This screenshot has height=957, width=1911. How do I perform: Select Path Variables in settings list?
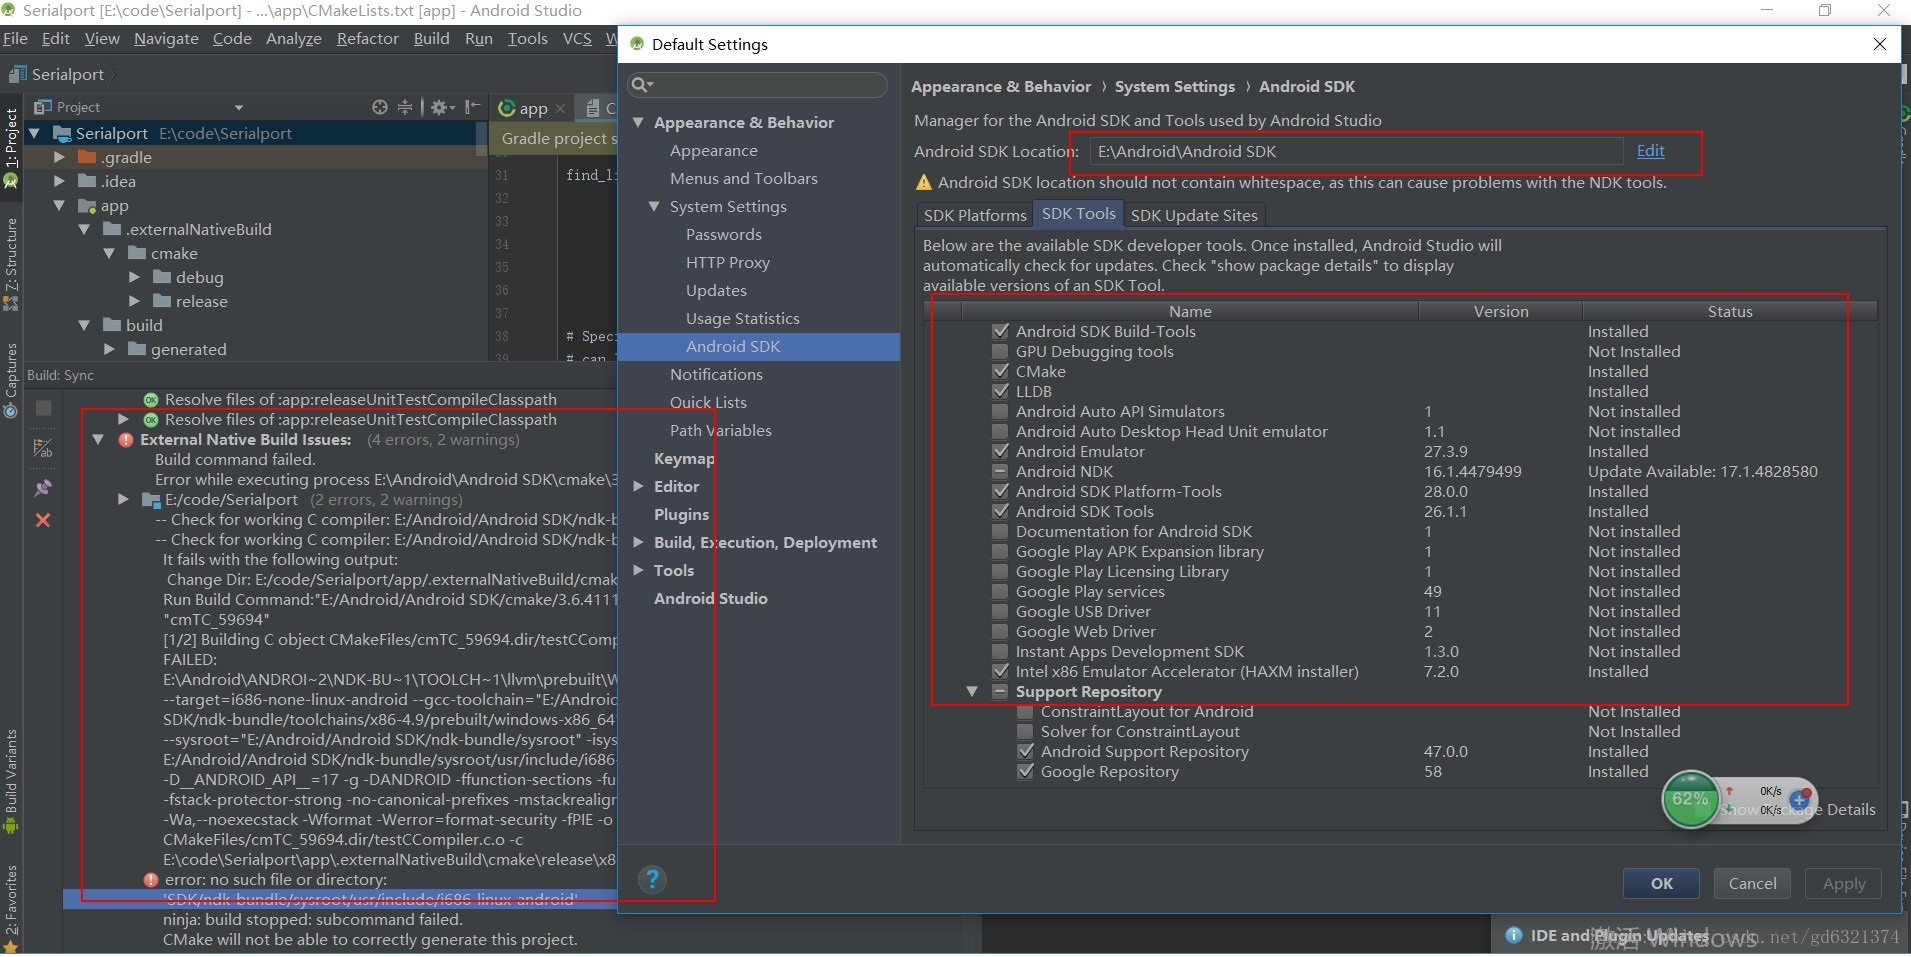(720, 430)
